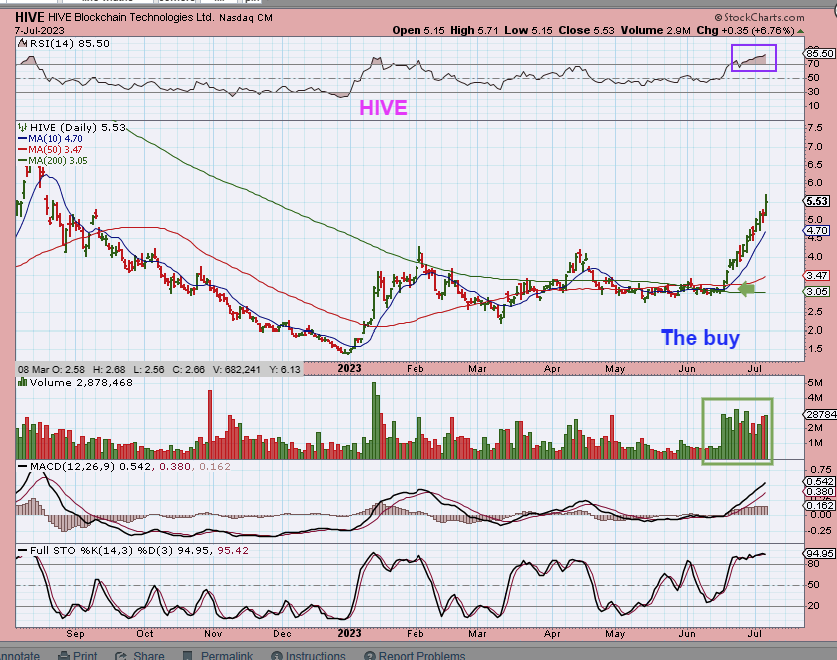The image size is (837, 660).
Task: Click the Sep label on the bottom axis
Action: coord(75,634)
